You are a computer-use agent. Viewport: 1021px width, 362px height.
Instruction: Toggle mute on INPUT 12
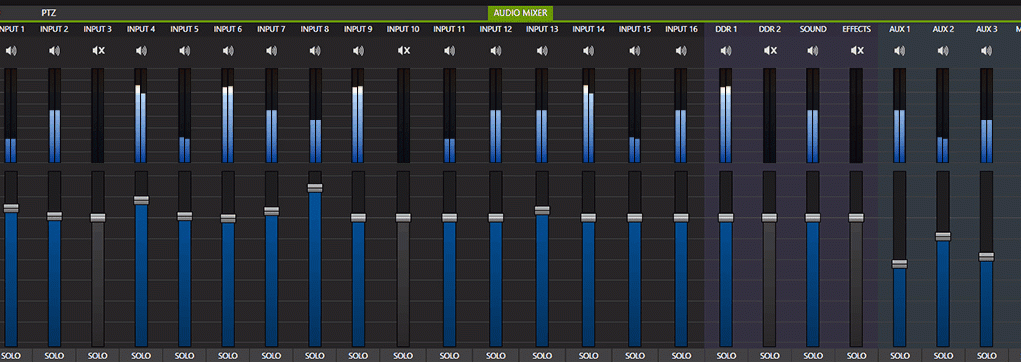point(496,50)
